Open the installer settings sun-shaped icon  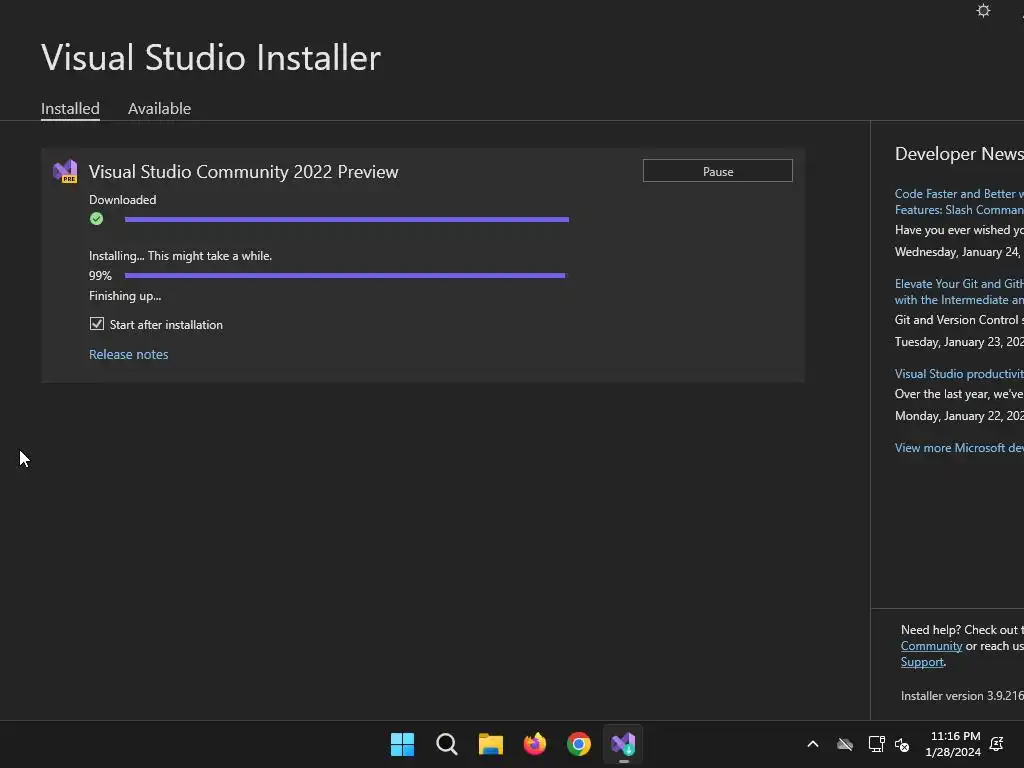983,10
